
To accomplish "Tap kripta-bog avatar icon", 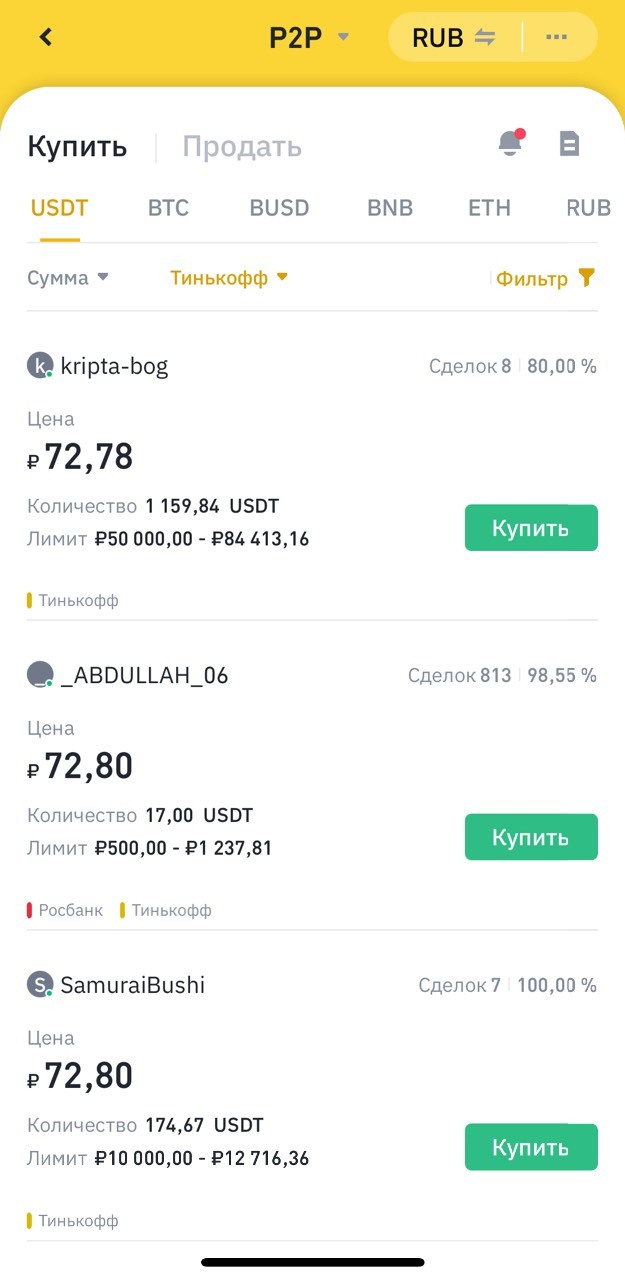I will 39,366.
